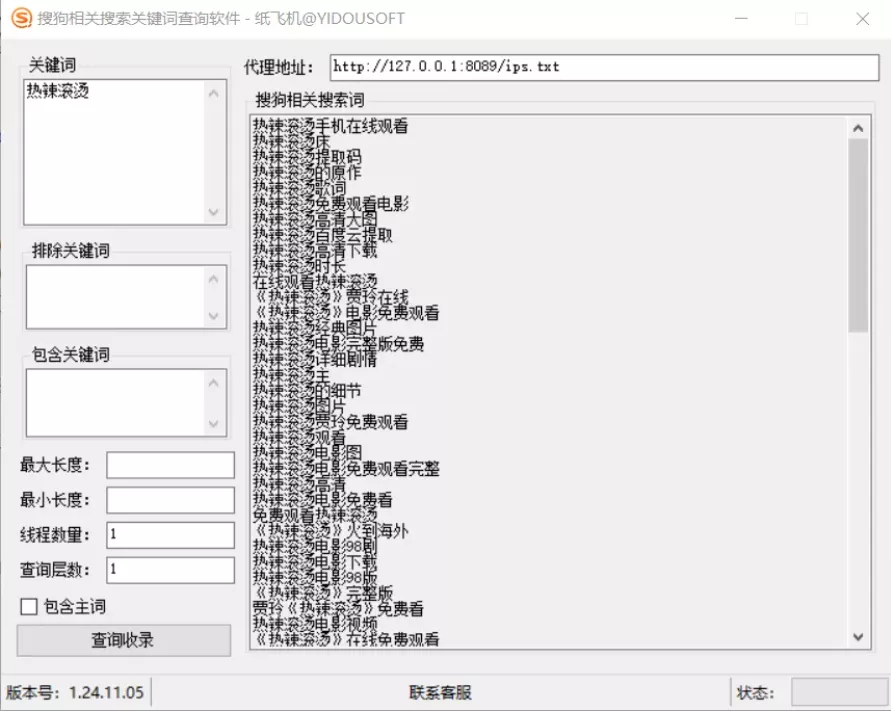
Task: Focus the 线程数量 input field
Action: (170, 535)
